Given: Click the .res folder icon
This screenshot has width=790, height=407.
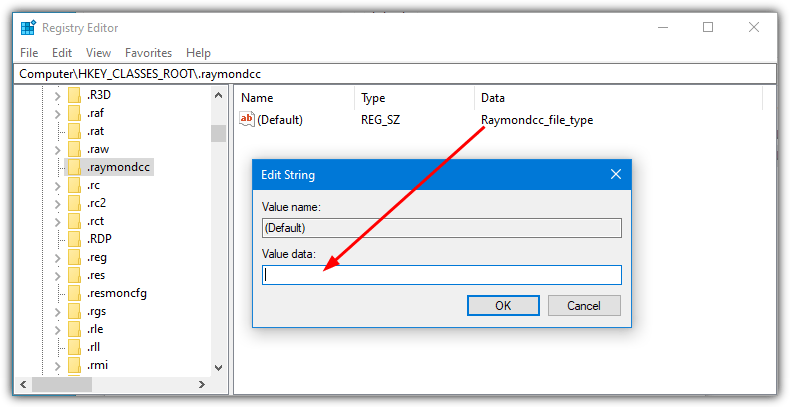Looking at the screenshot, I should pos(74,275).
